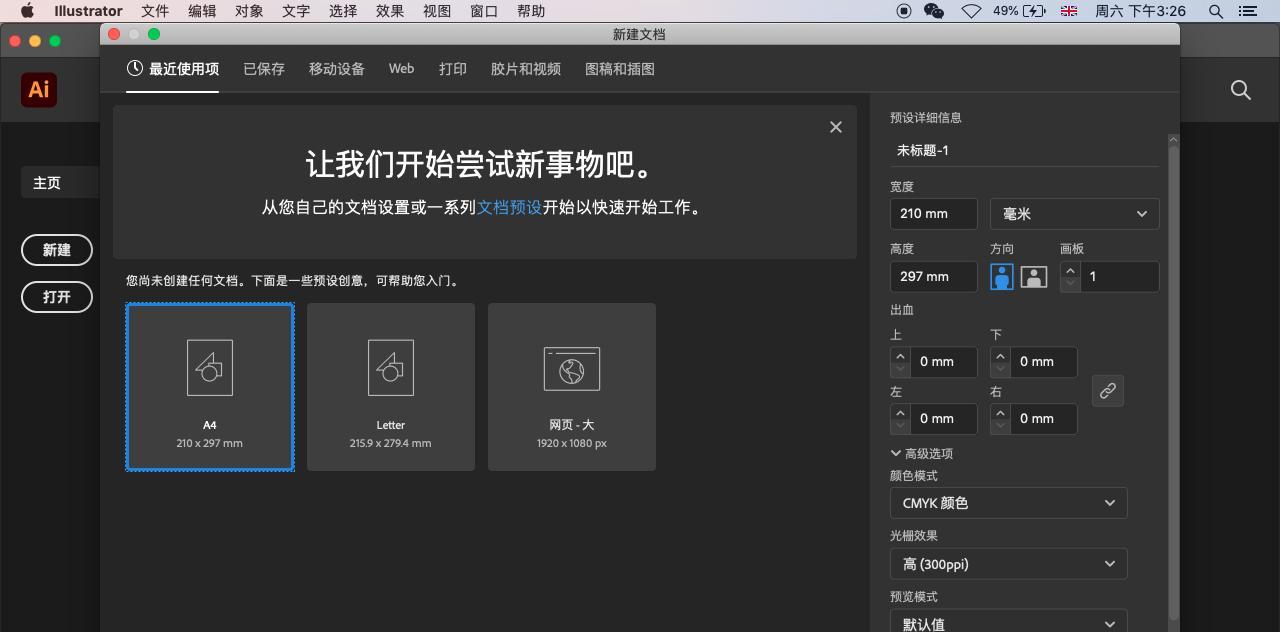Increase left bleed (左) value
The image size is (1280, 632).
900,412
